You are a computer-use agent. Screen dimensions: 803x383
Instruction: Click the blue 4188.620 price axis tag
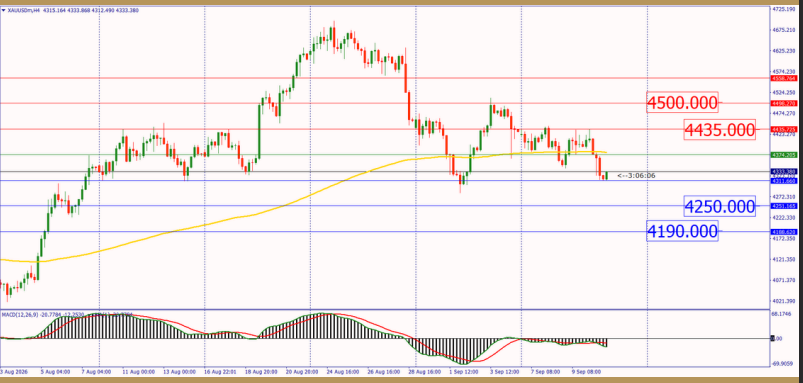click(x=784, y=232)
